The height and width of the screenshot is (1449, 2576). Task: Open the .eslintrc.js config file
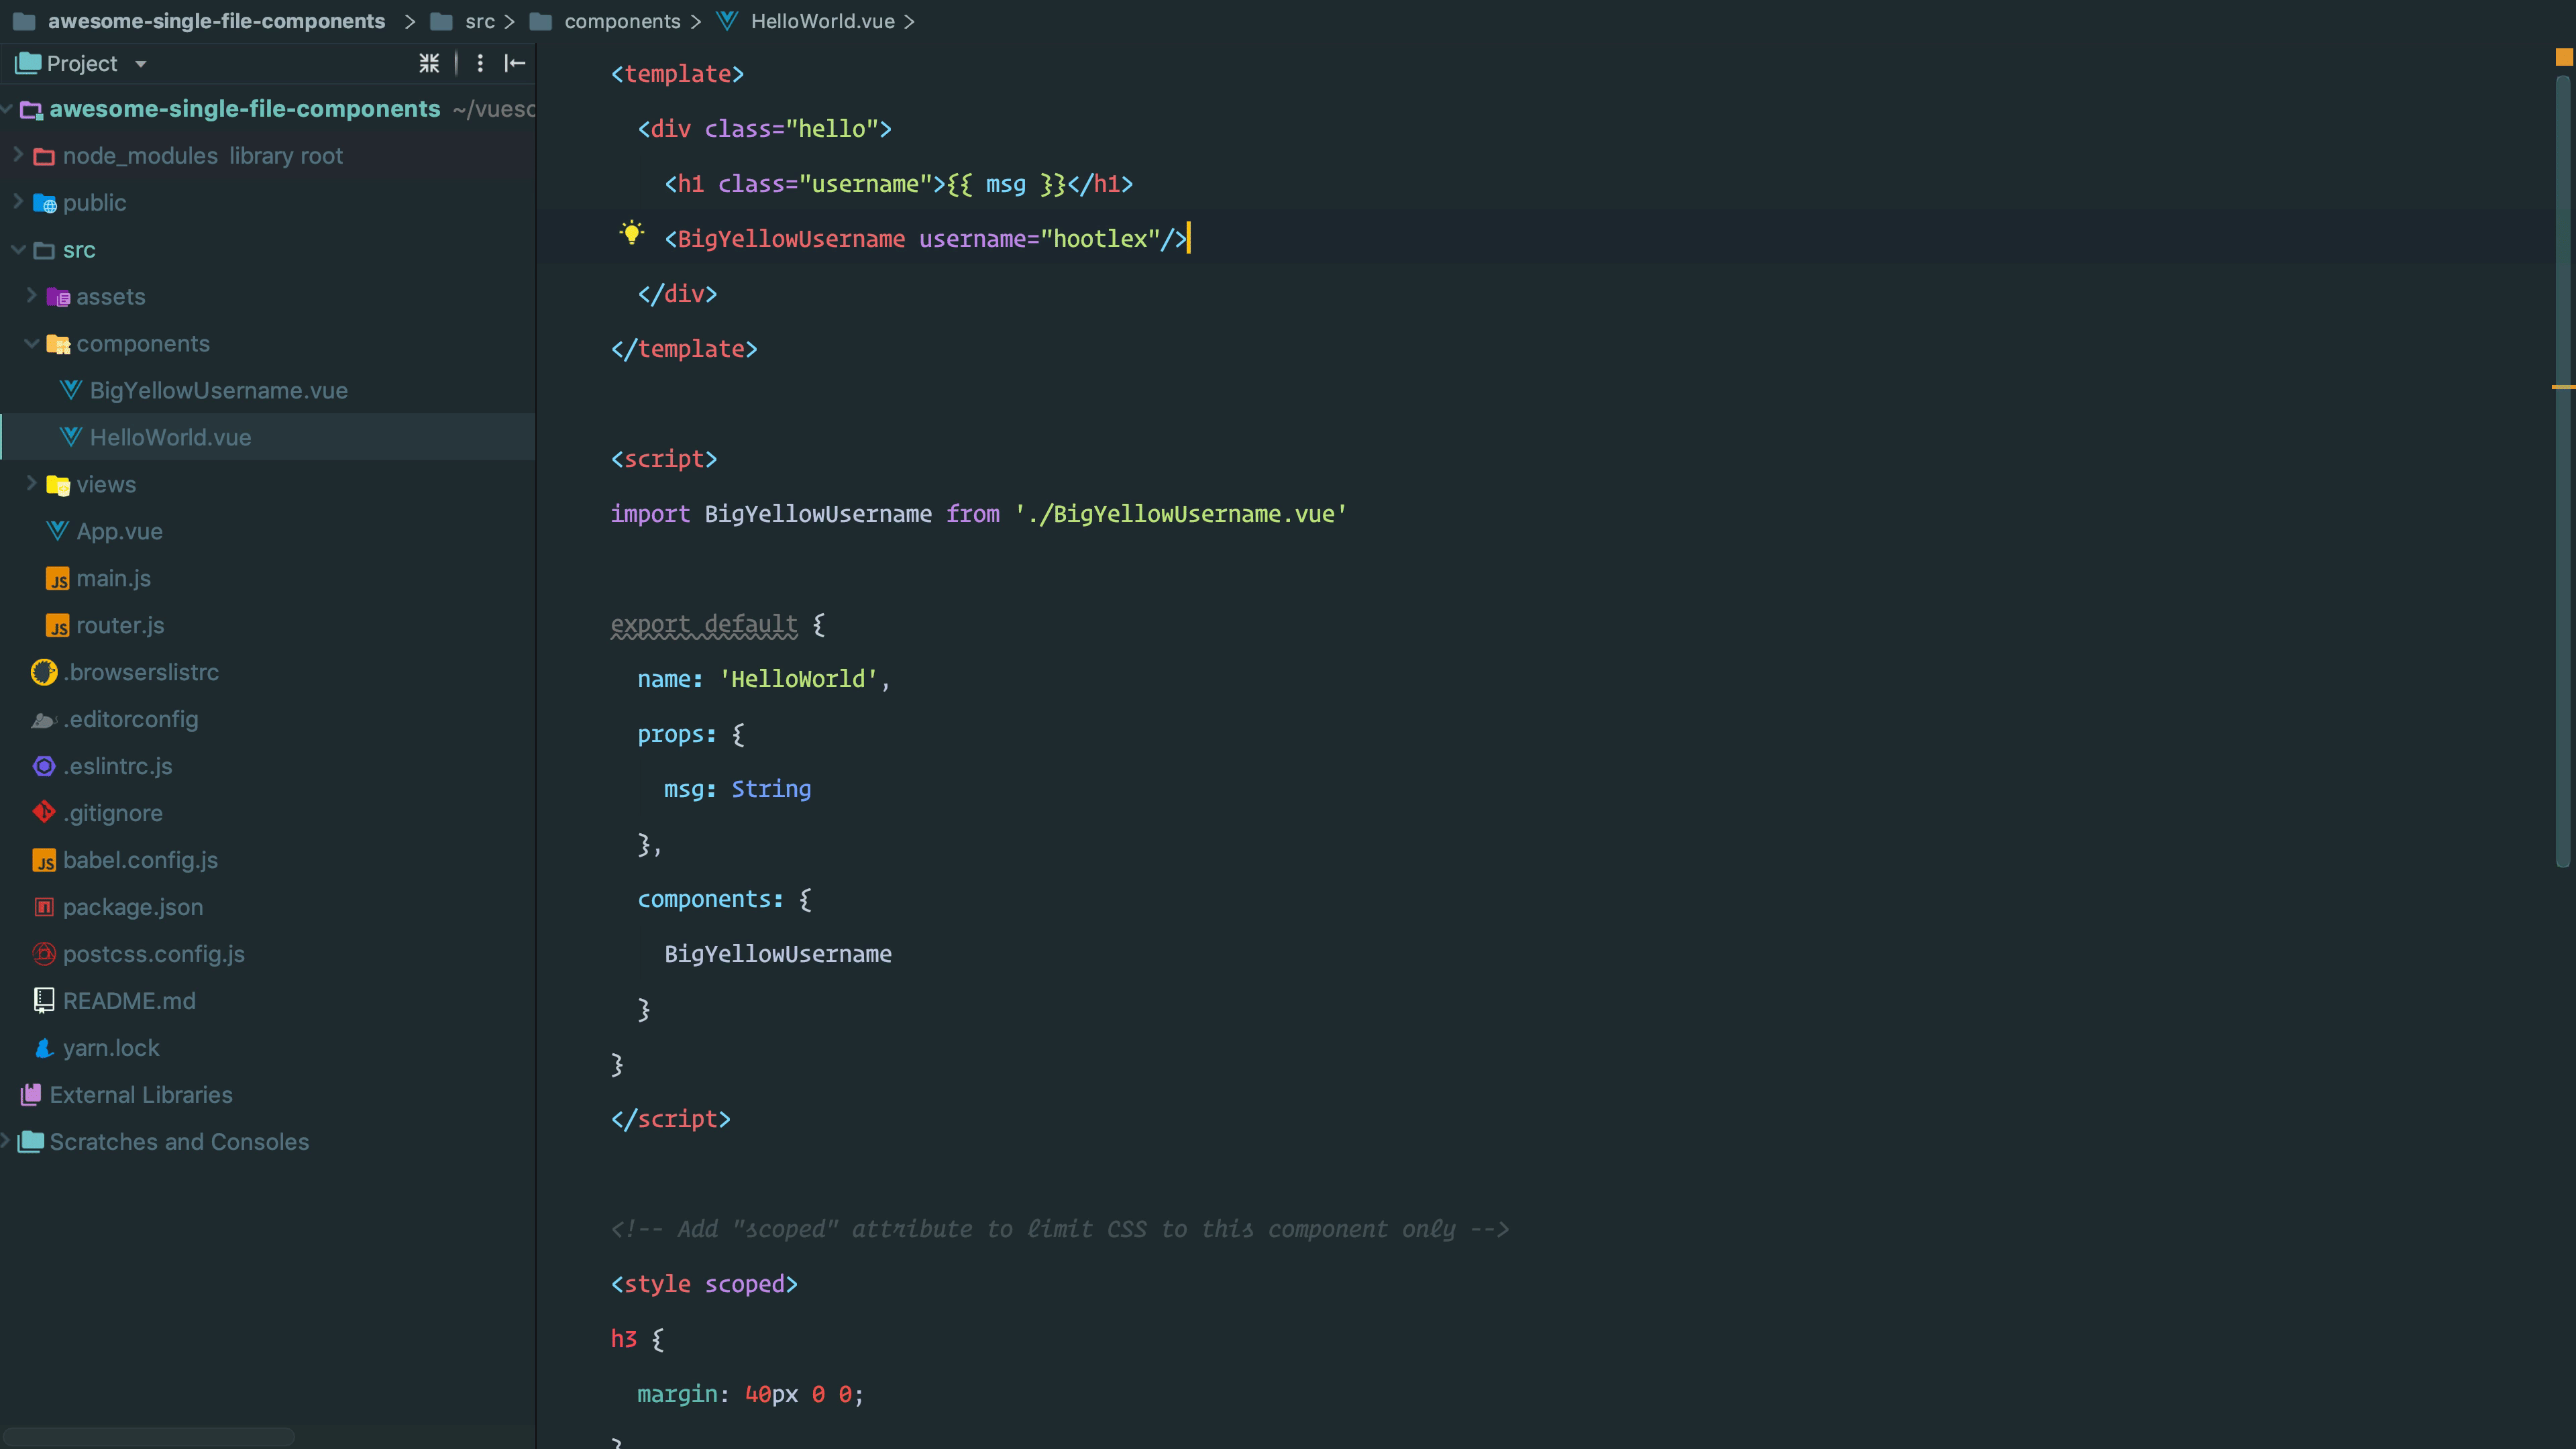[x=117, y=767]
